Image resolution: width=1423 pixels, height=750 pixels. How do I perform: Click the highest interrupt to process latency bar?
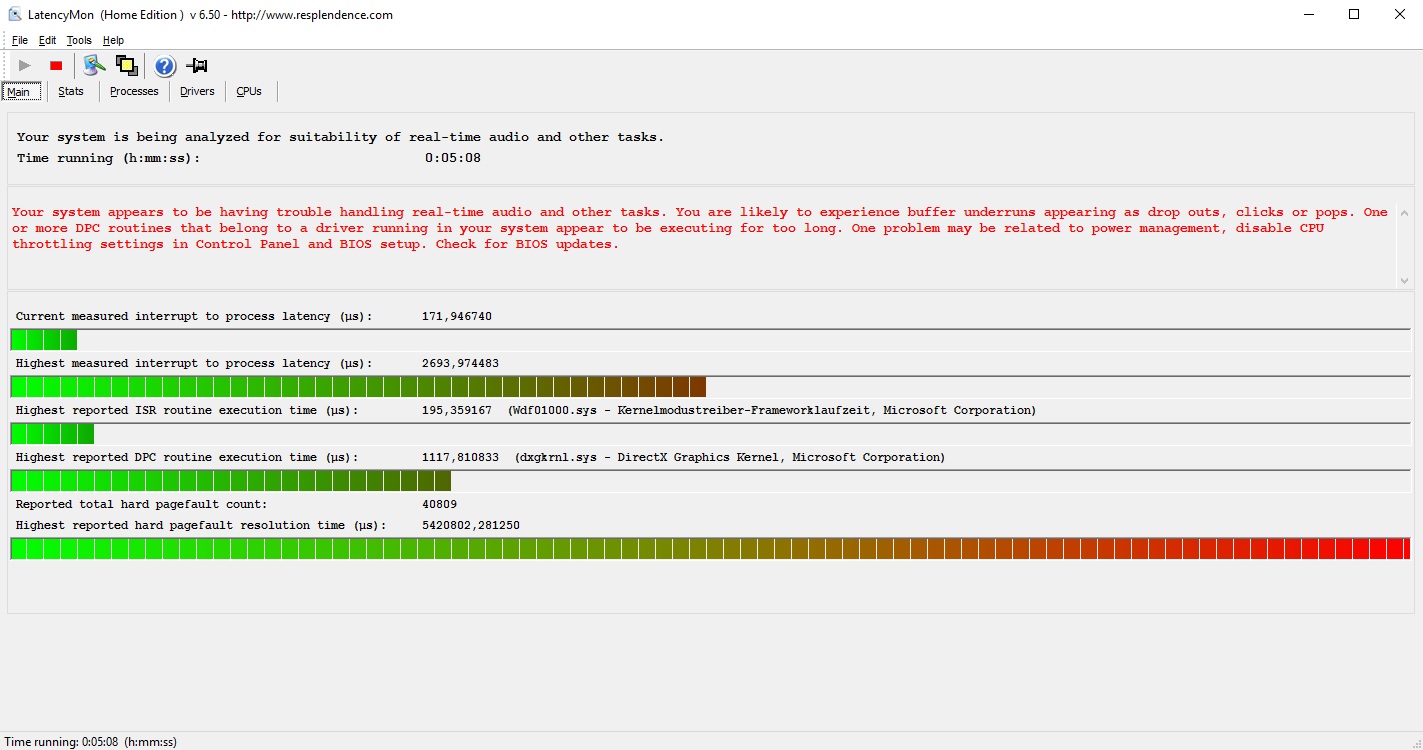coord(711,387)
